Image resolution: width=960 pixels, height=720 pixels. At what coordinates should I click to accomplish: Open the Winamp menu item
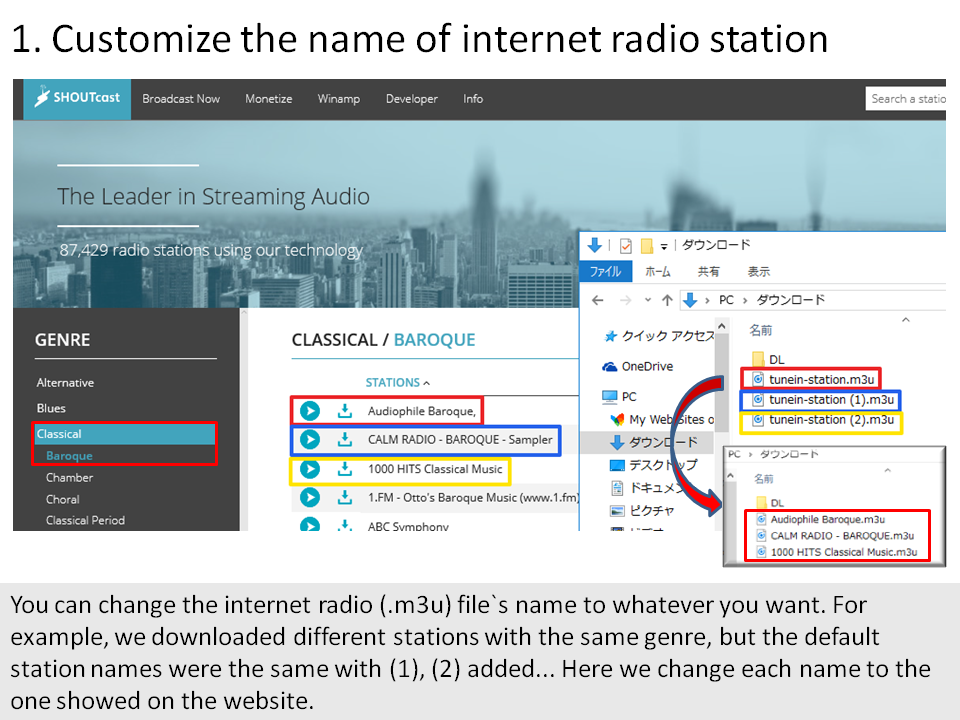[x=339, y=99]
